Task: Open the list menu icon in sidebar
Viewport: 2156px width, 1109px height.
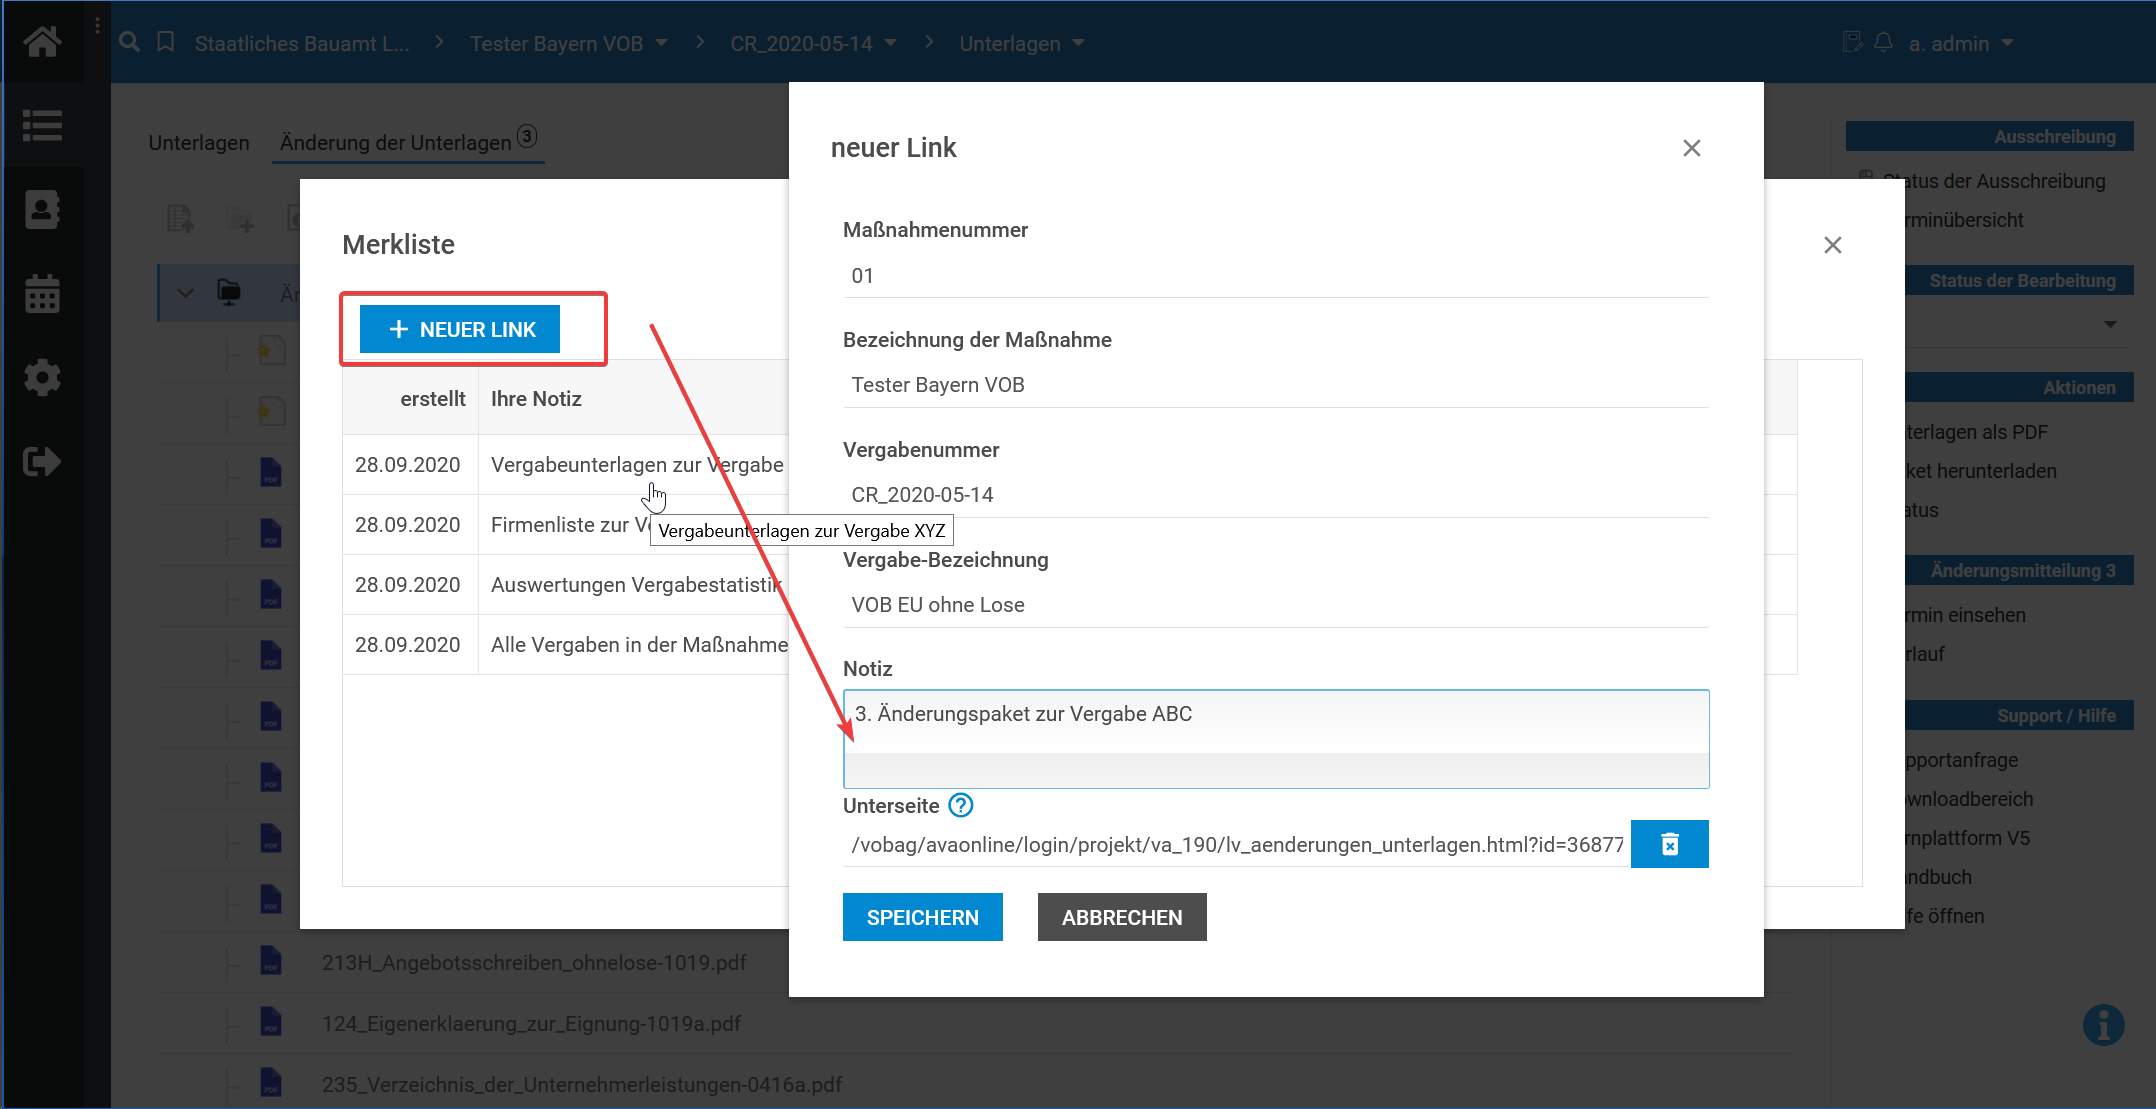Action: pos(42,125)
